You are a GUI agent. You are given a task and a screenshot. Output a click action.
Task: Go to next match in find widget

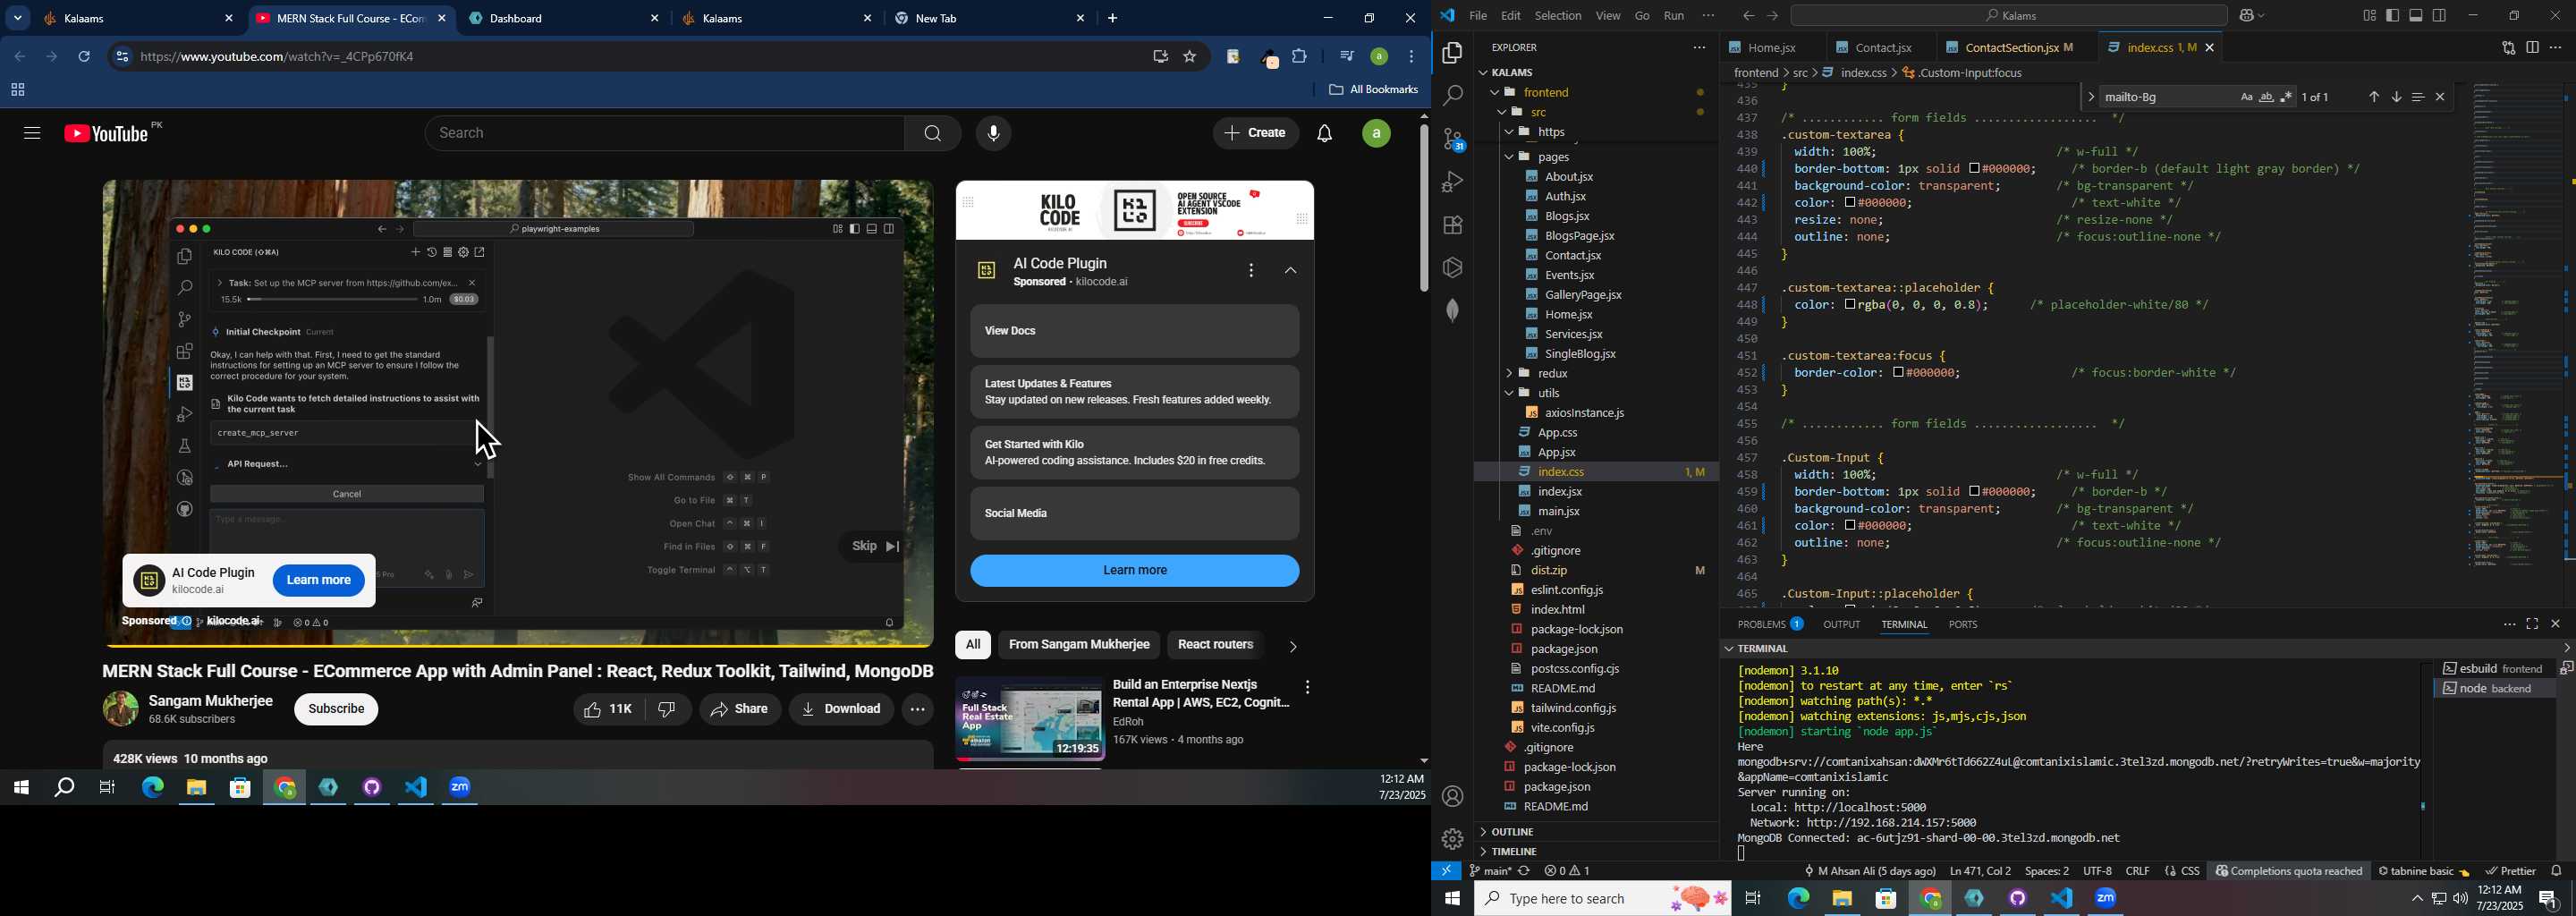tap(2397, 97)
